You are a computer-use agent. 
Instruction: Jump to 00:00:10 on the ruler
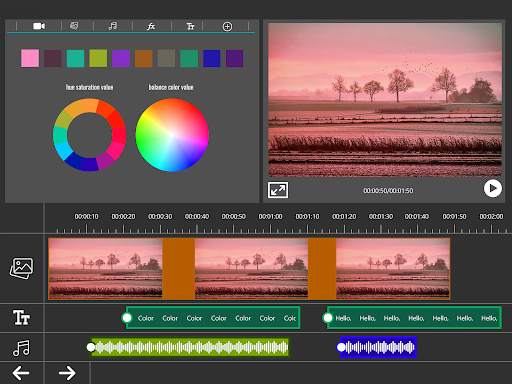86,217
